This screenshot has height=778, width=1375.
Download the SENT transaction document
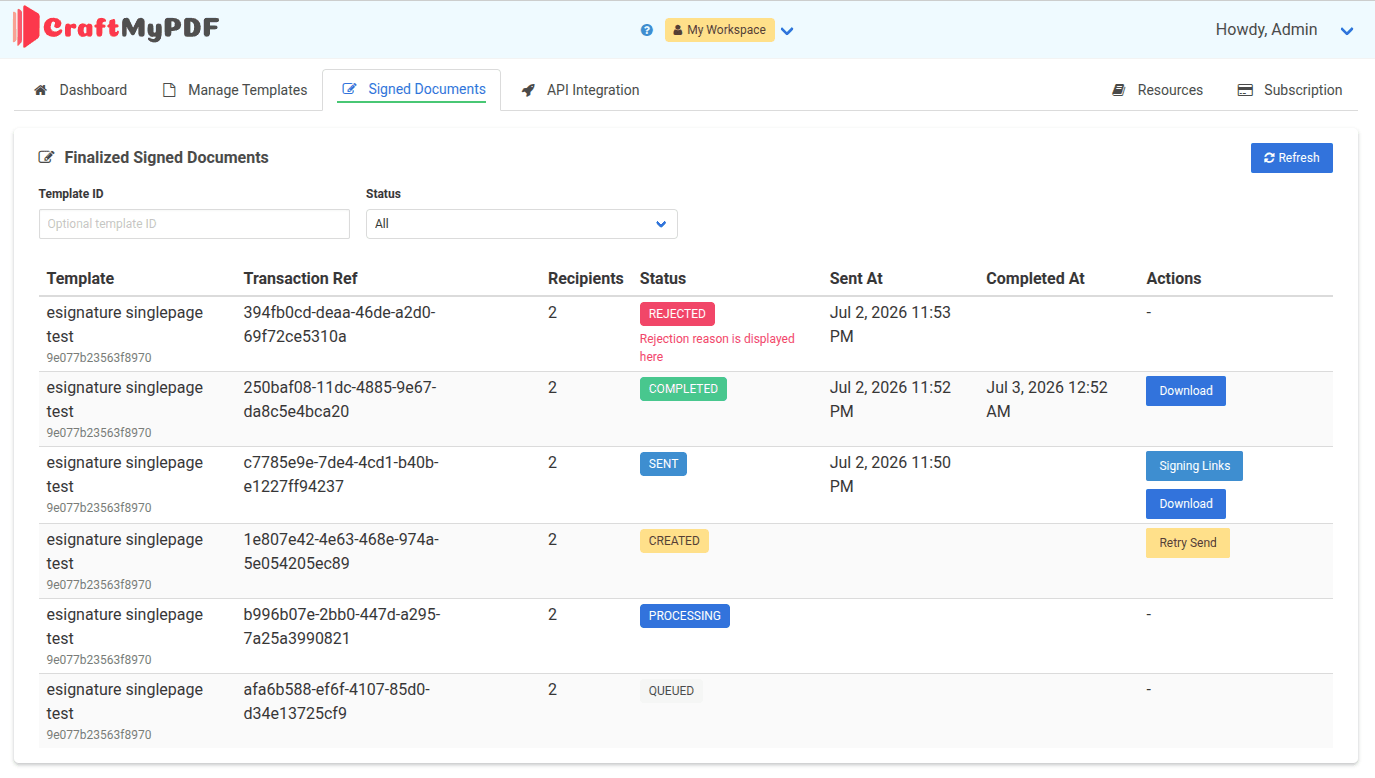click(1186, 504)
